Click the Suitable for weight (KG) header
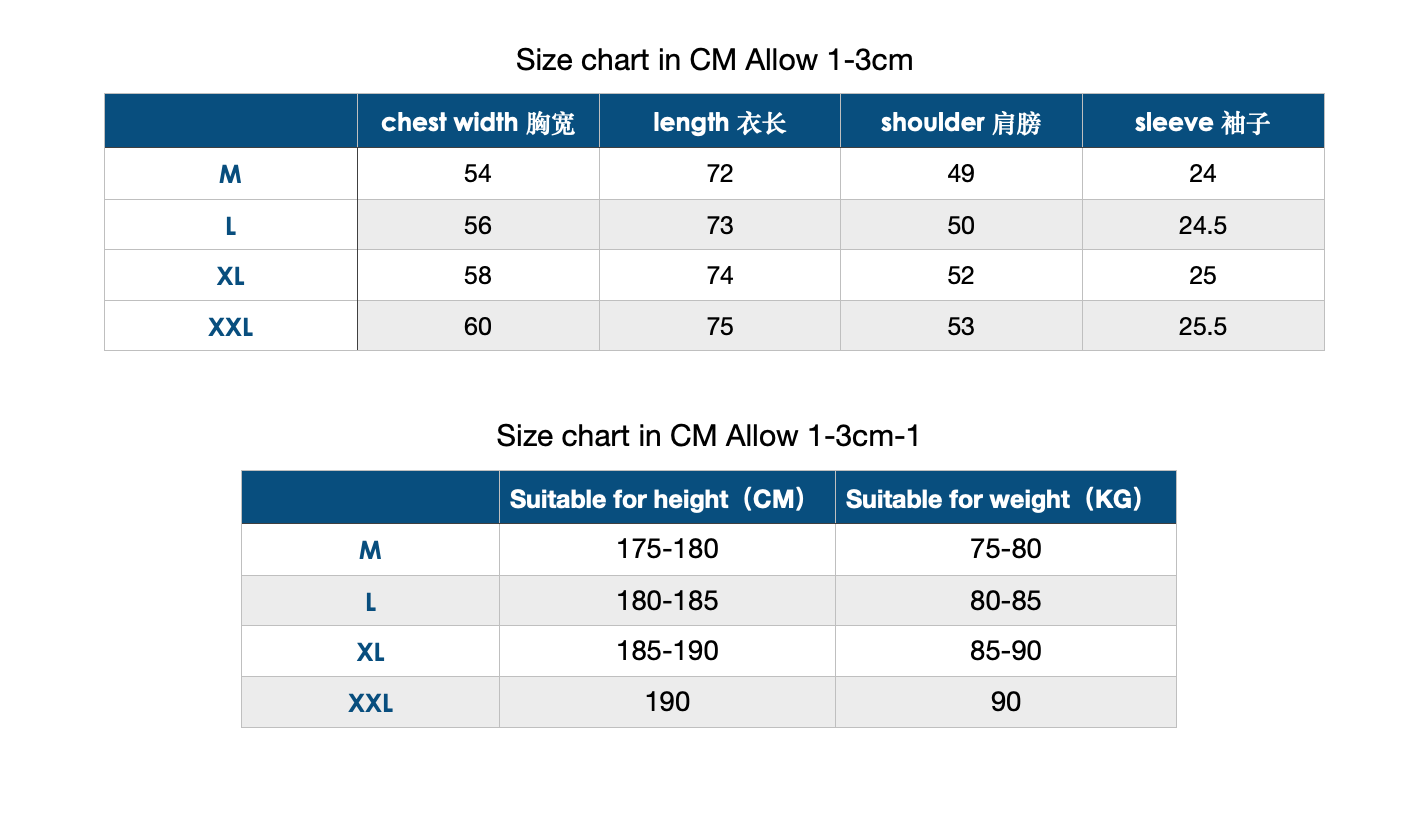 coord(1006,498)
